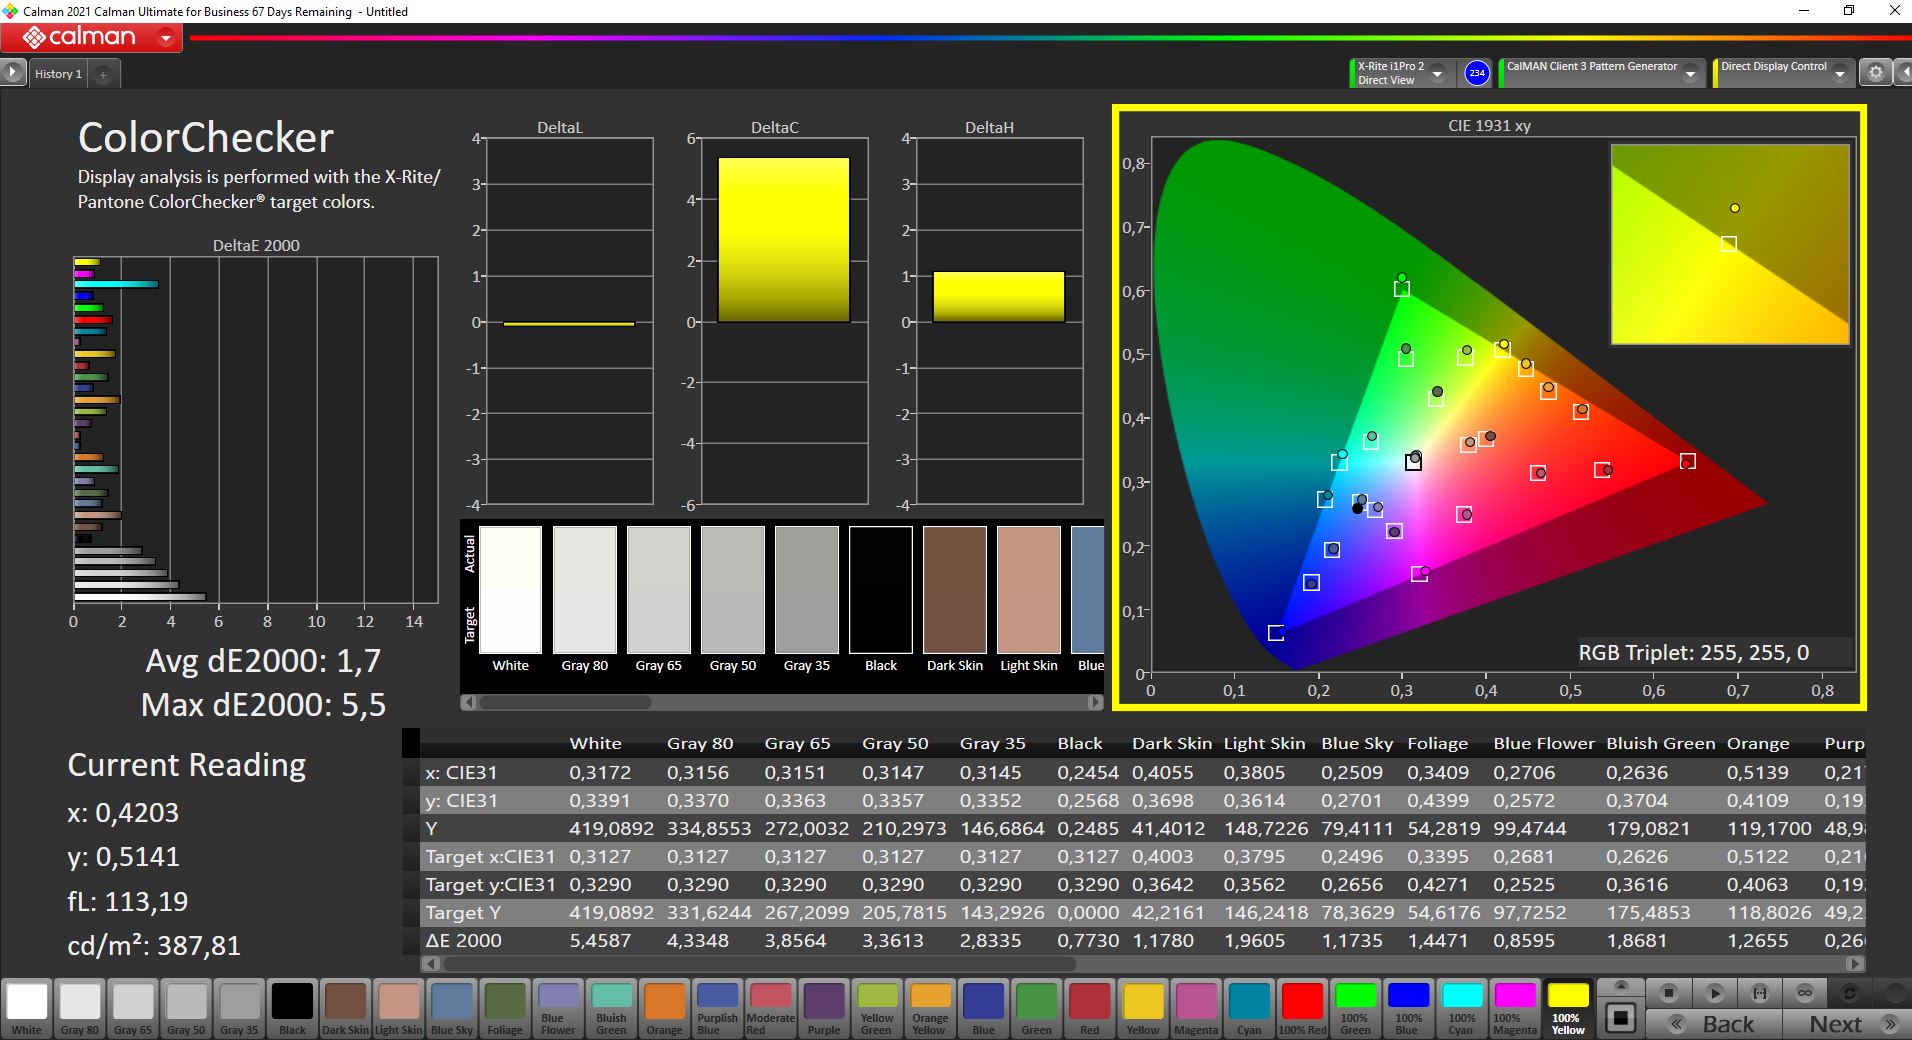Select the Gray 65 patch button
The width and height of the screenshot is (1912, 1040).
pos(133,1008)
